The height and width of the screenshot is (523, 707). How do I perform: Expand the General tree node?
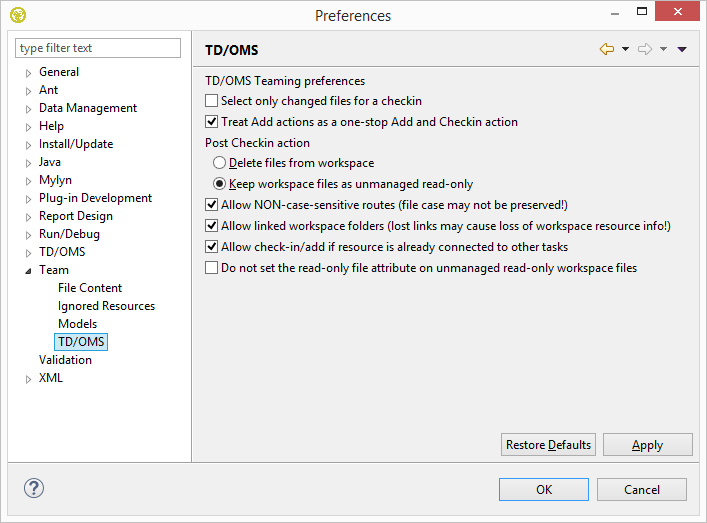tap(29, 73)
